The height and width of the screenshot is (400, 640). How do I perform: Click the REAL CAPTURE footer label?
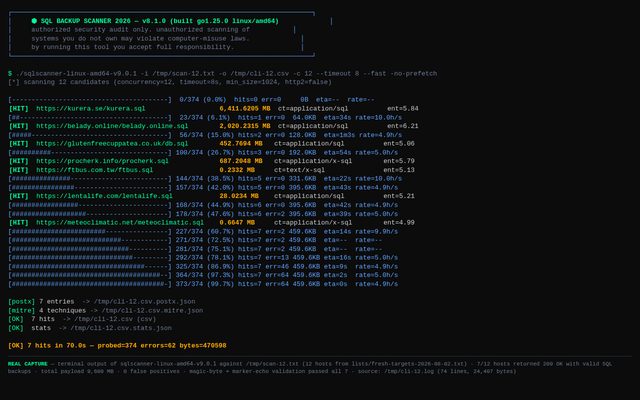point(28,364)
